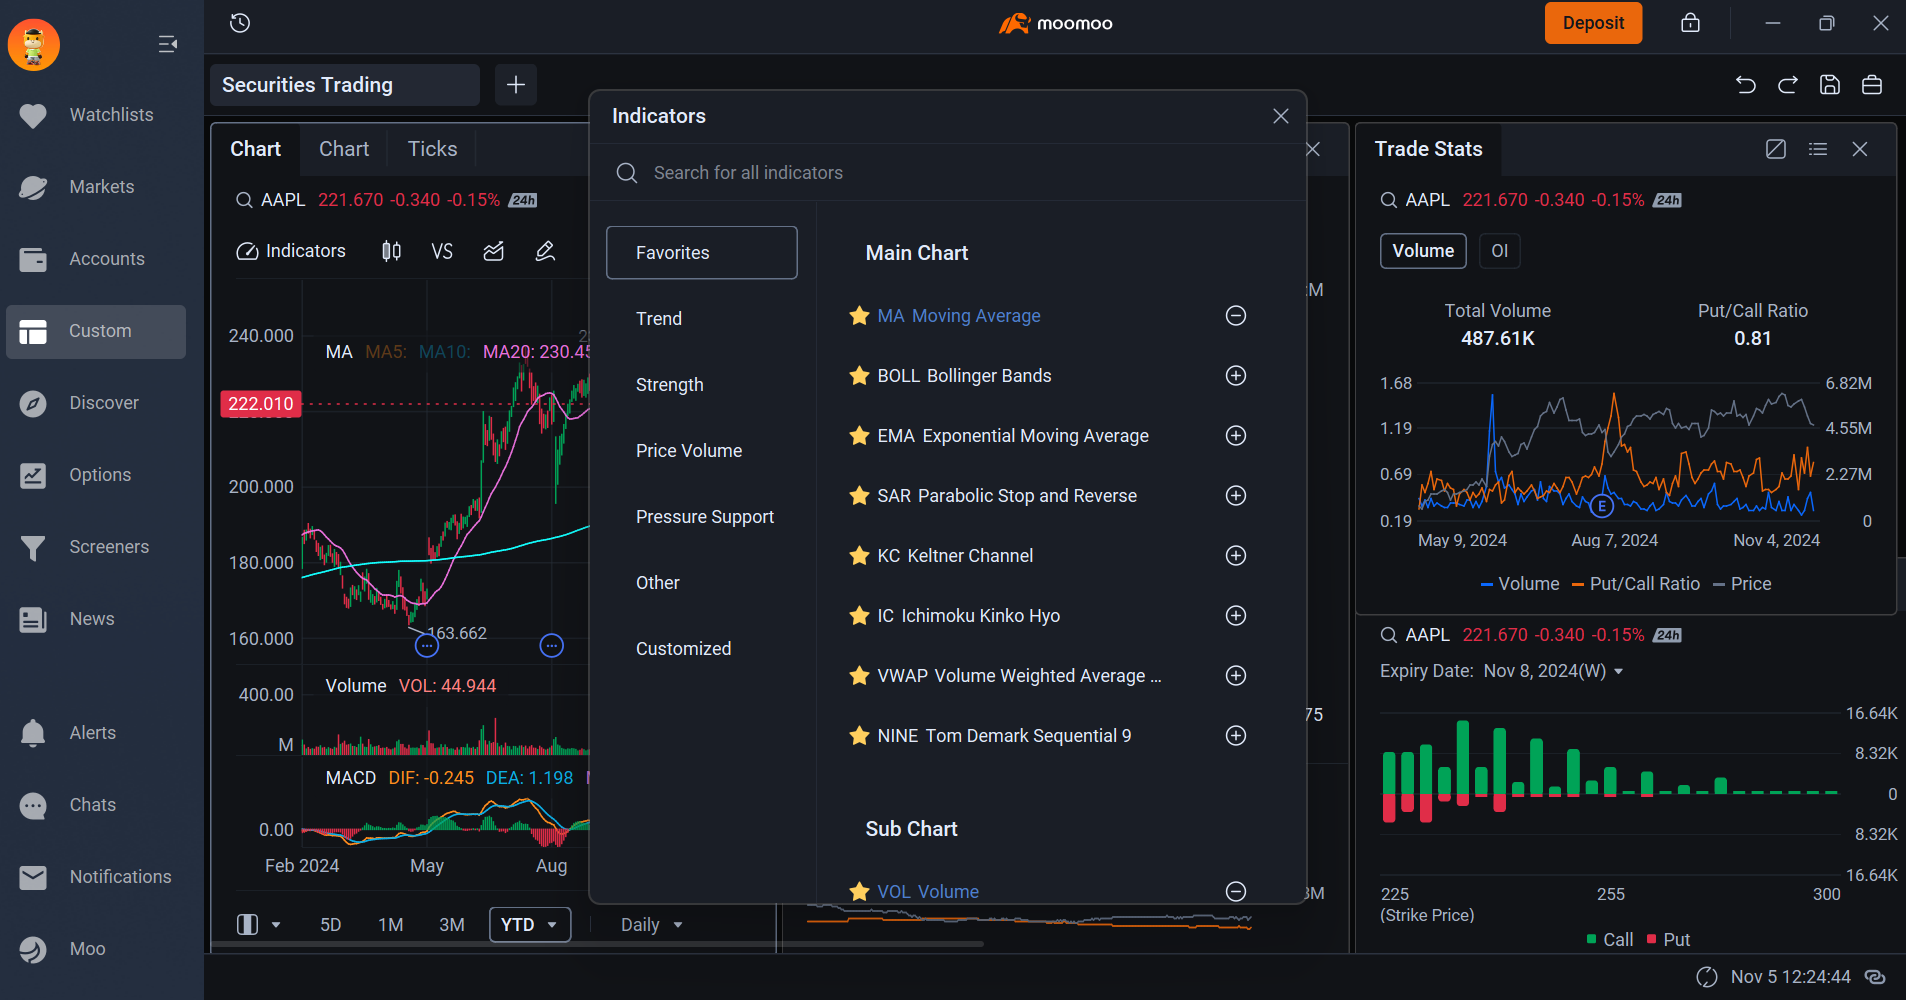Open the News section
The image size is (1906, 1000).
coord(96,619)
